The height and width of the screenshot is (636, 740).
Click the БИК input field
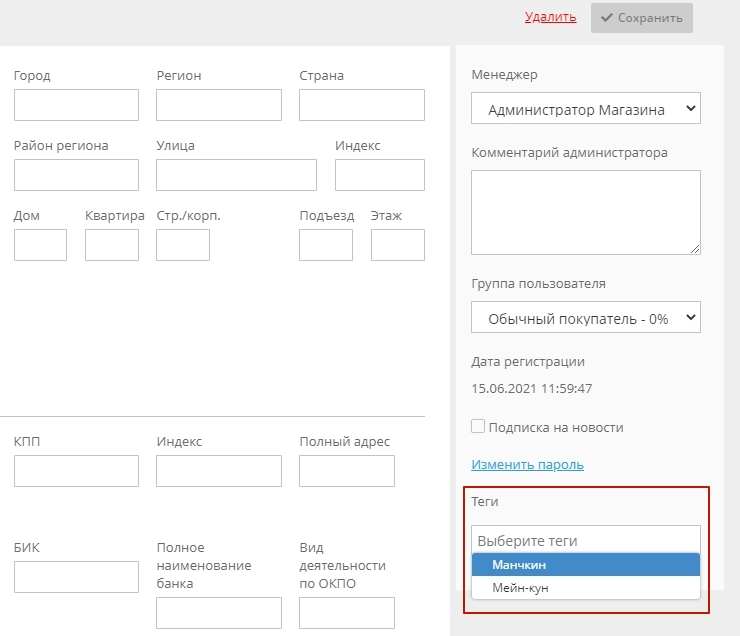(x=76, y=577)
